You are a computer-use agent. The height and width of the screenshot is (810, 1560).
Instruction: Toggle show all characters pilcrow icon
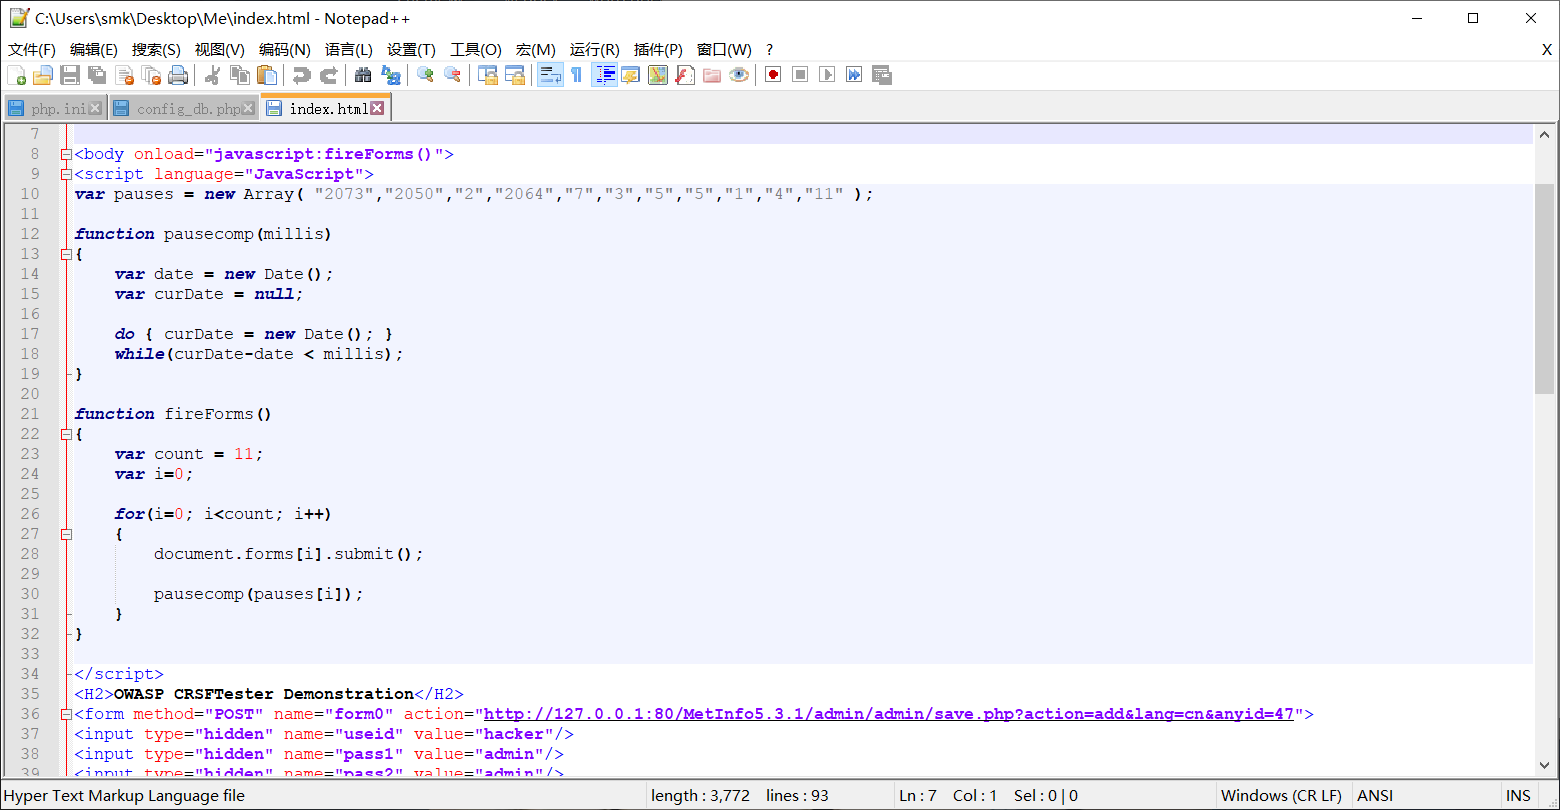click(x=577, y=75)
